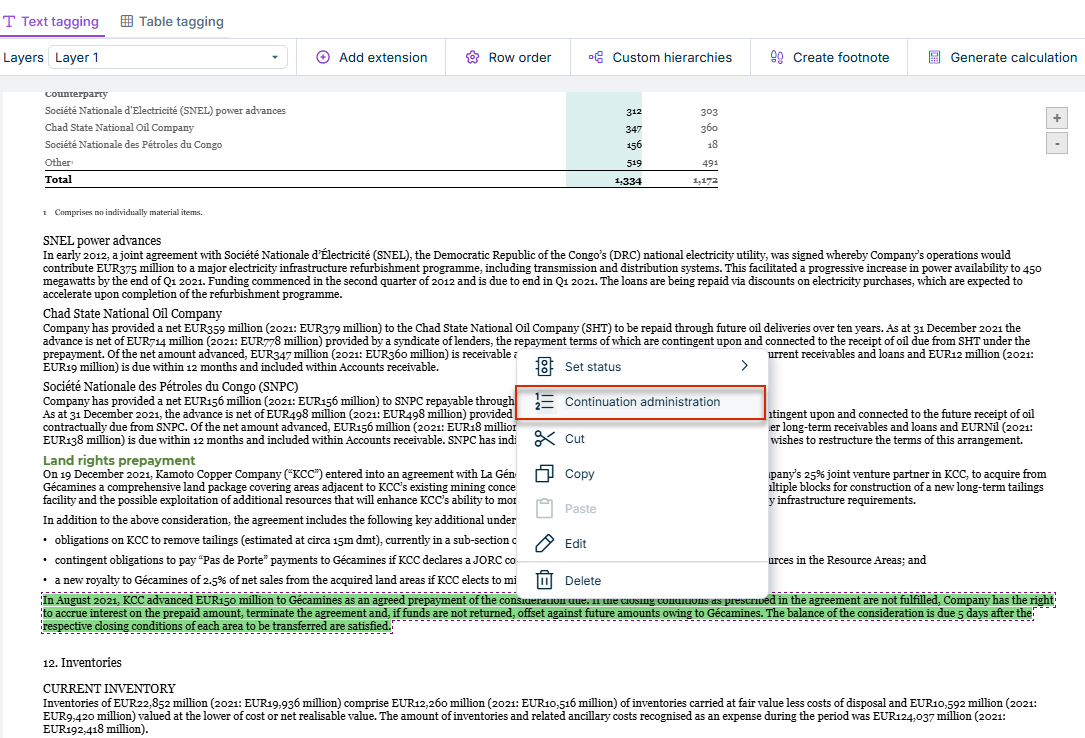This screenshot has width=1085, height=738.
Task: Click the Société Nationale des Pétroles du Congo (SNPC) heading
Action: (170, 387)
